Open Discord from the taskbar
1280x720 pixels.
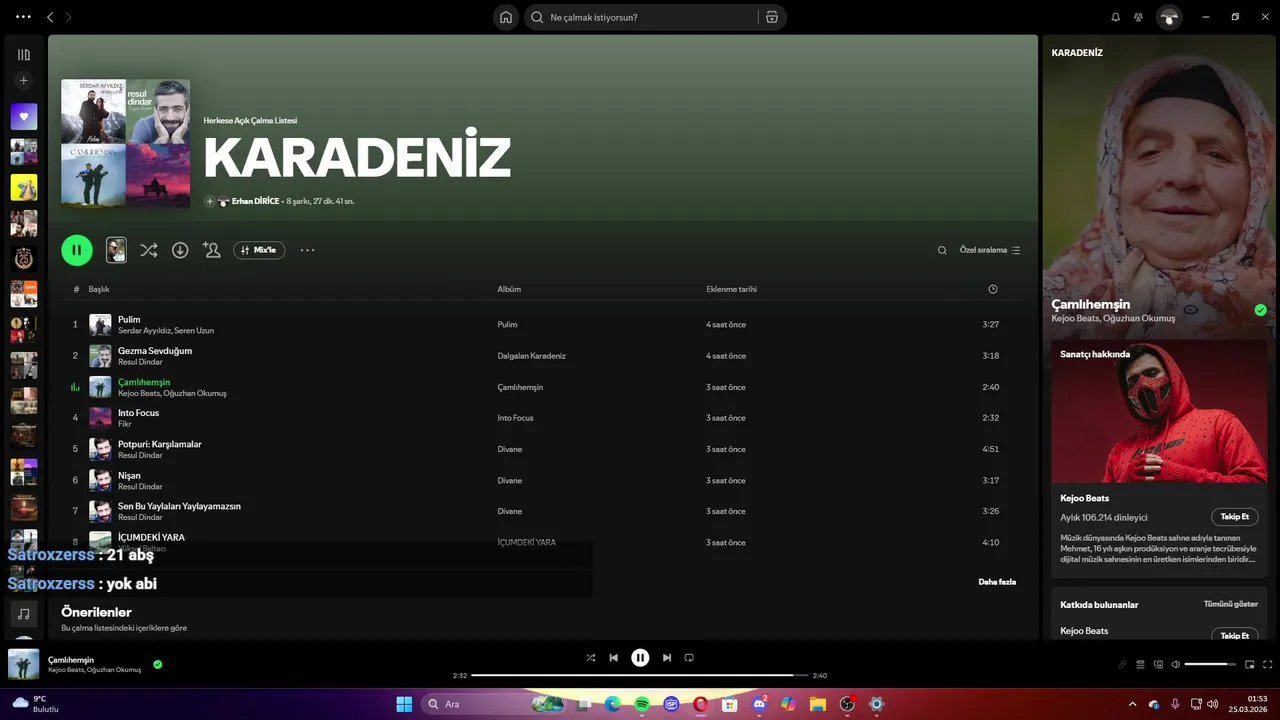pos(759,704)
